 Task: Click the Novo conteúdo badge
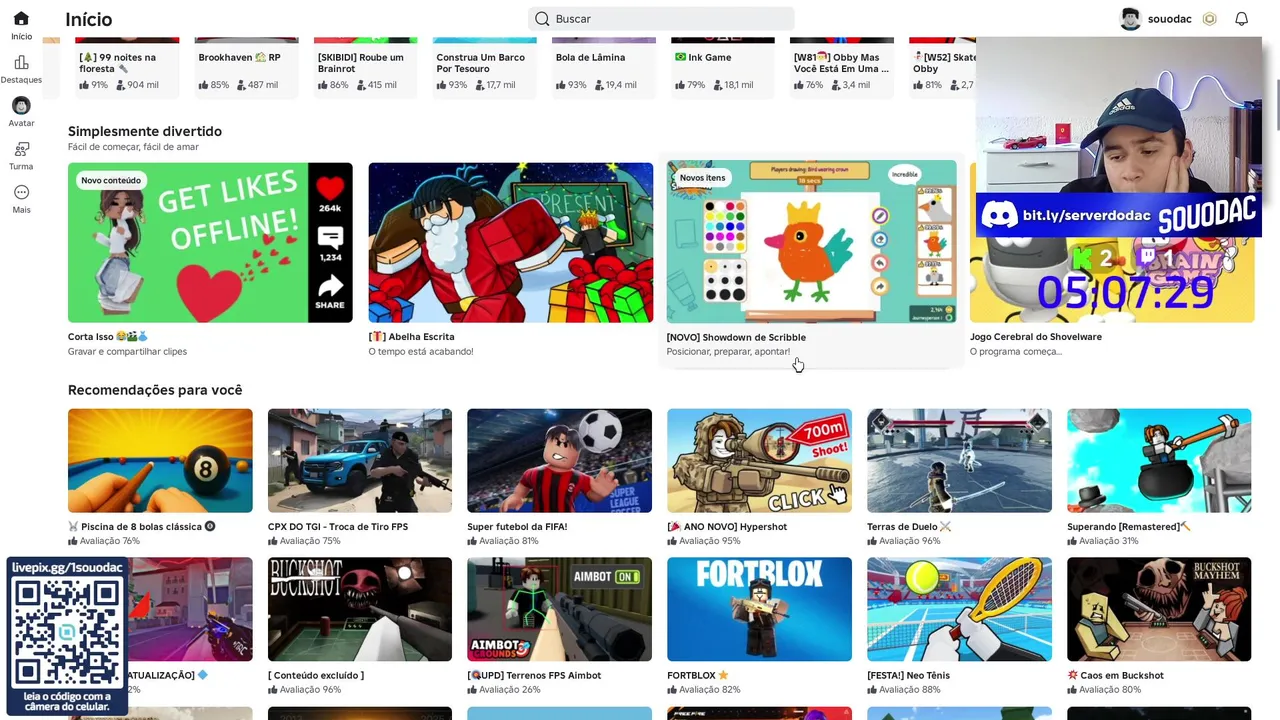[x=111, y=180]
